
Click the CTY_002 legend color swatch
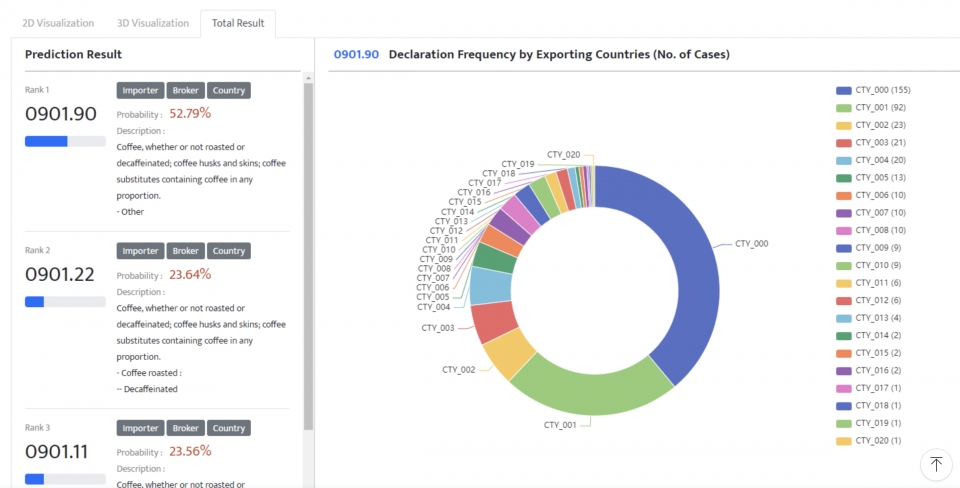coord(843,125)
